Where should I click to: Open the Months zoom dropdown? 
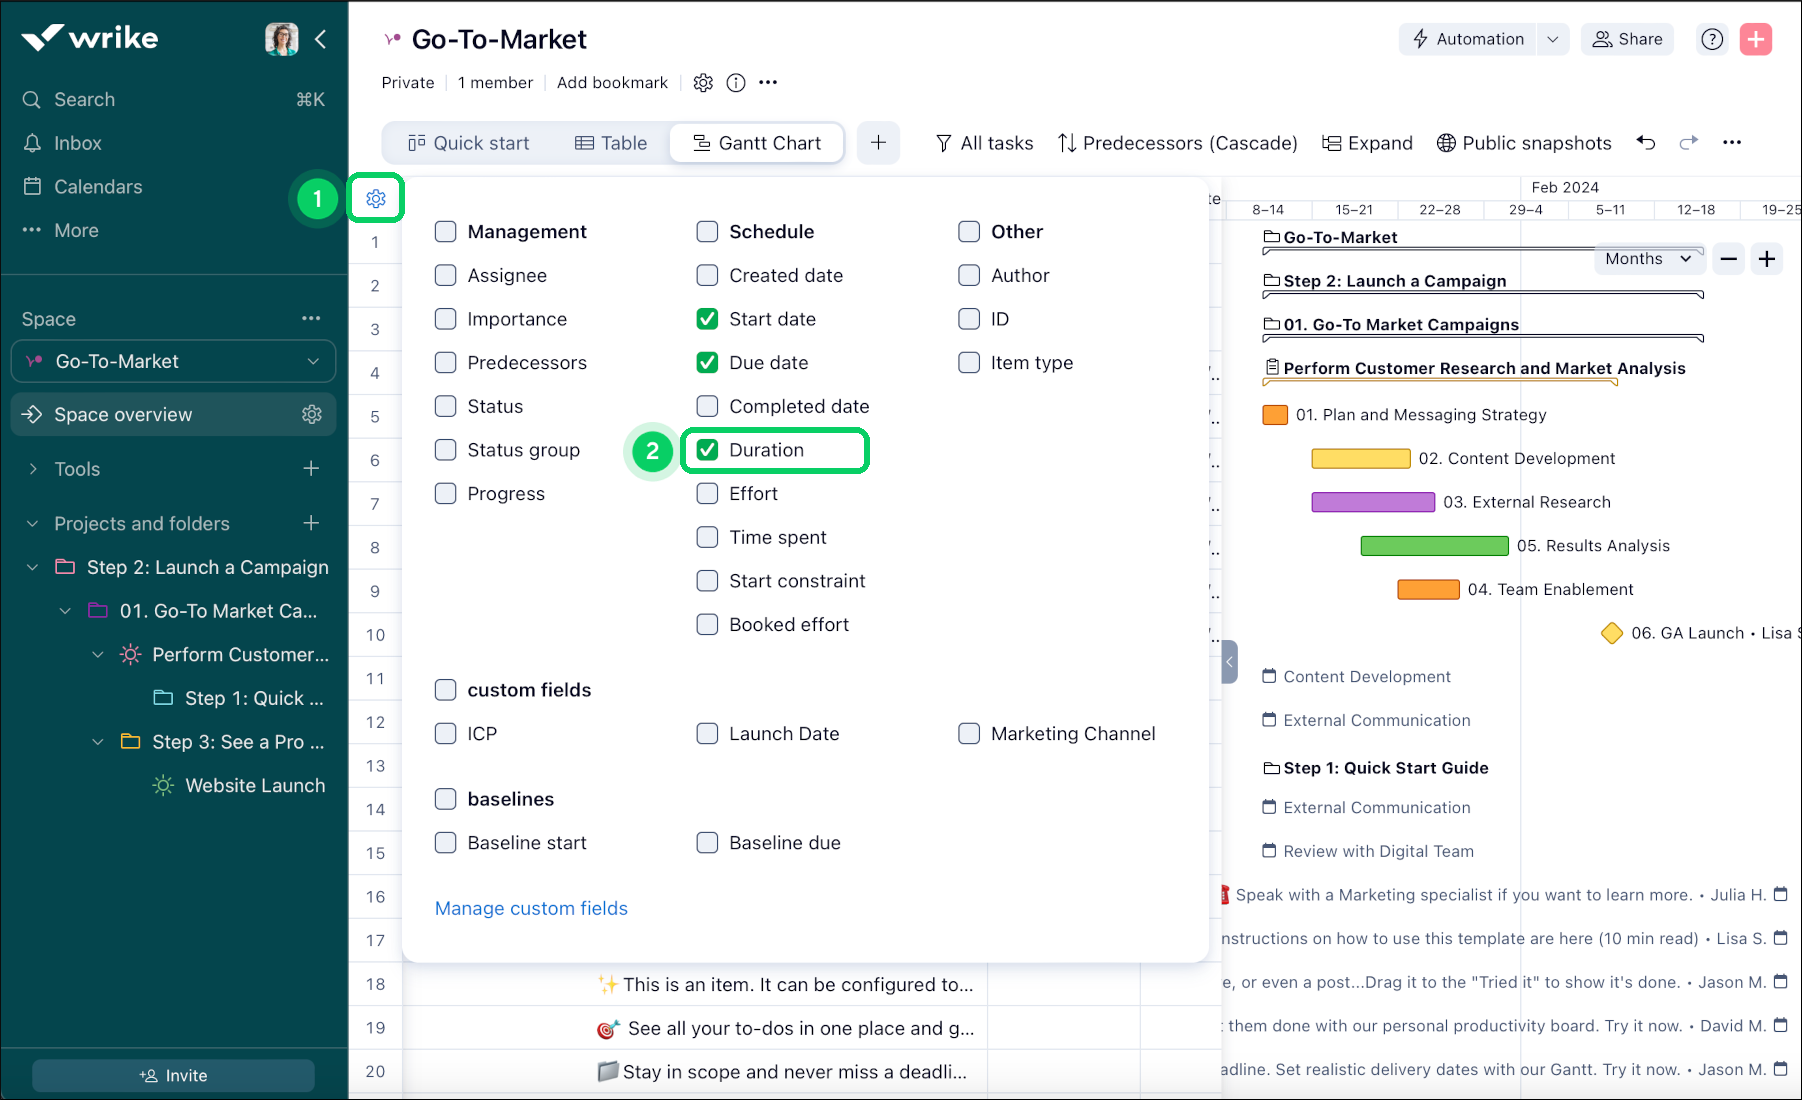click(1649, 259)
